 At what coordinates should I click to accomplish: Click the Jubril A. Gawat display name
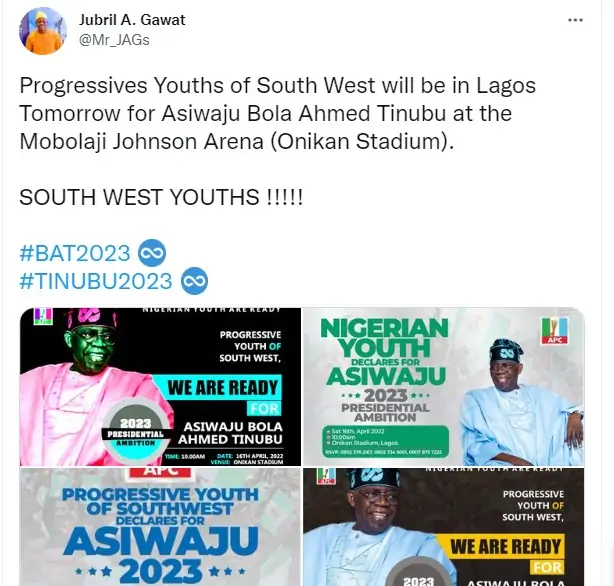pos(132,20)
